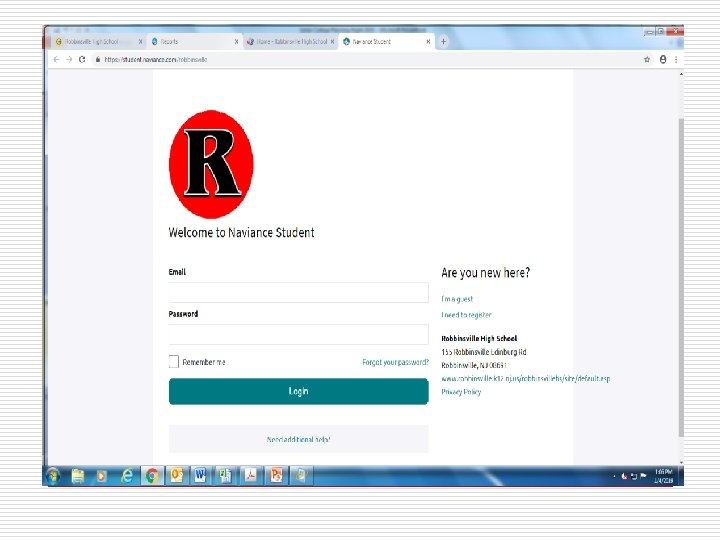This screenshot has height=540, width=720.
Task: Close the first Robbinsville High School tab
Action: coord(141,41)
